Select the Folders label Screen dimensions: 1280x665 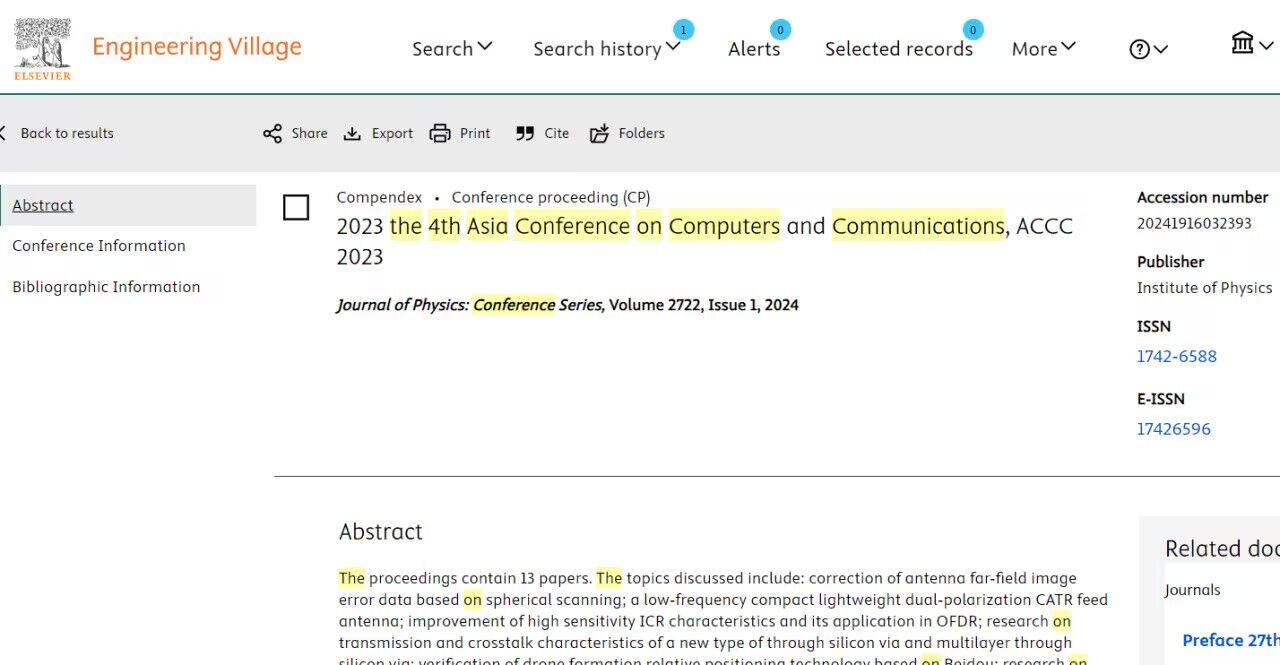641,133
